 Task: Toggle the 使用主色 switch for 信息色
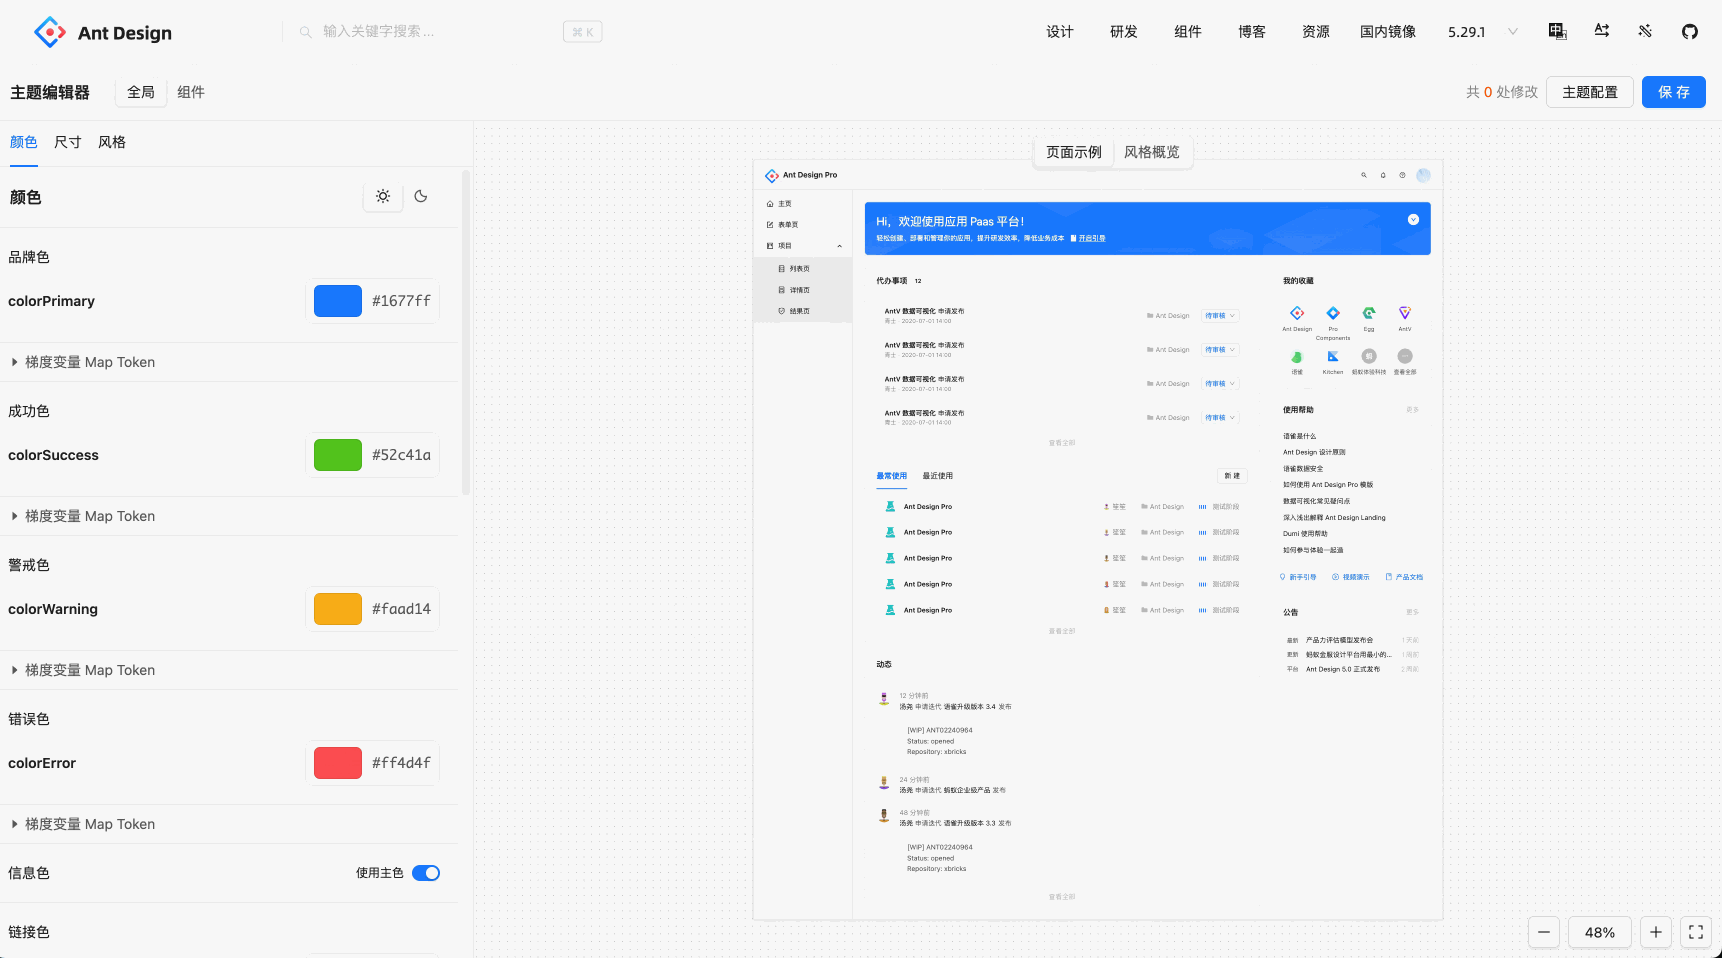[426, 873]
